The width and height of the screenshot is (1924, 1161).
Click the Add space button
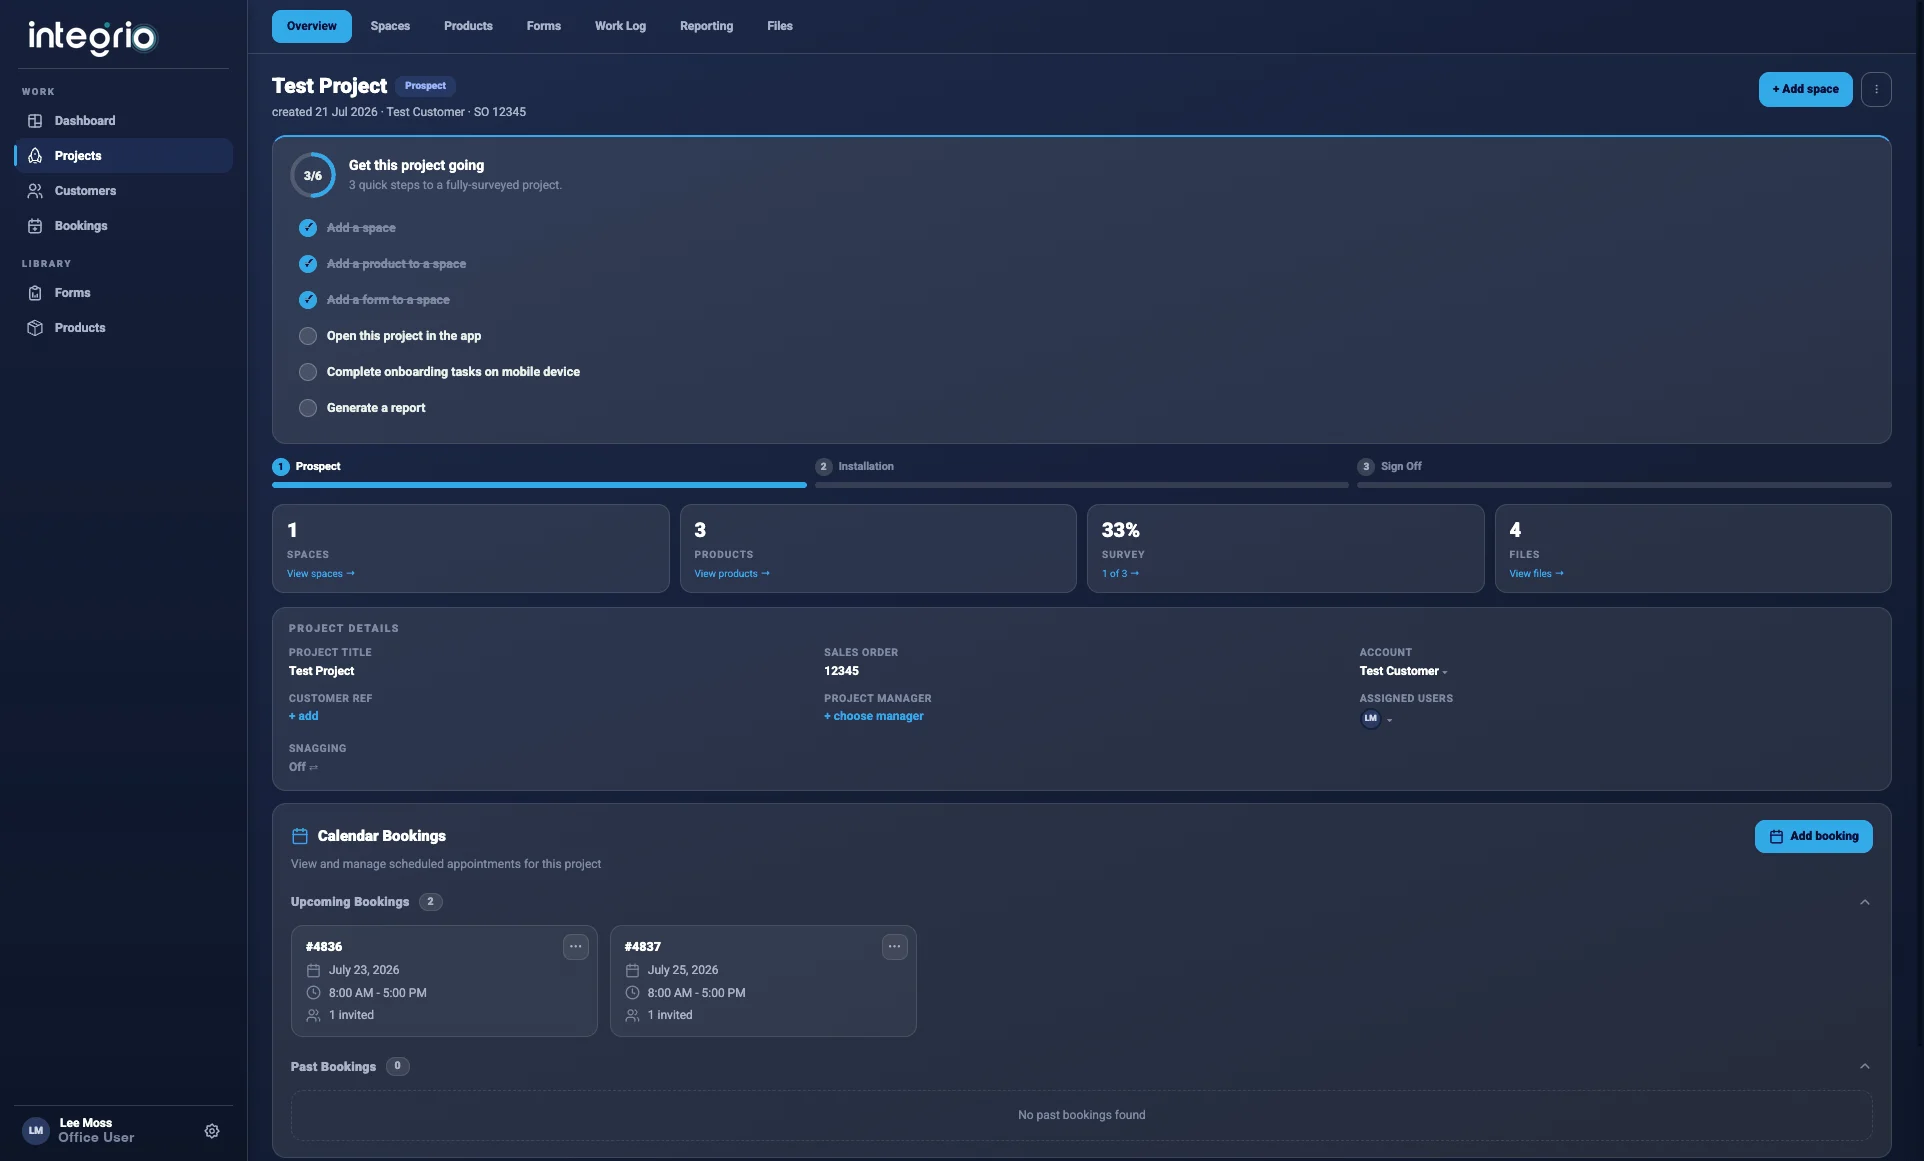point(1805,89)
